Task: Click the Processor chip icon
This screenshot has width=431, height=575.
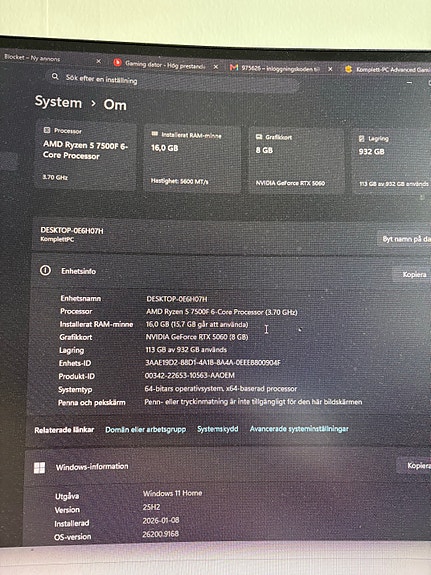Action: click(47, 130)
